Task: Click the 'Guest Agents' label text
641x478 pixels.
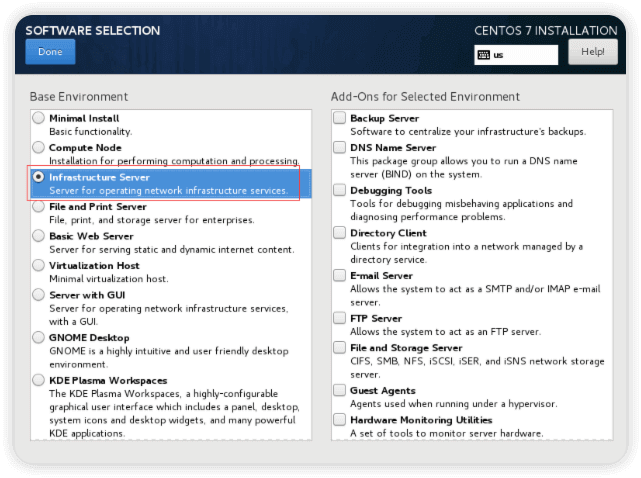Action: click(x=383, y=391)
